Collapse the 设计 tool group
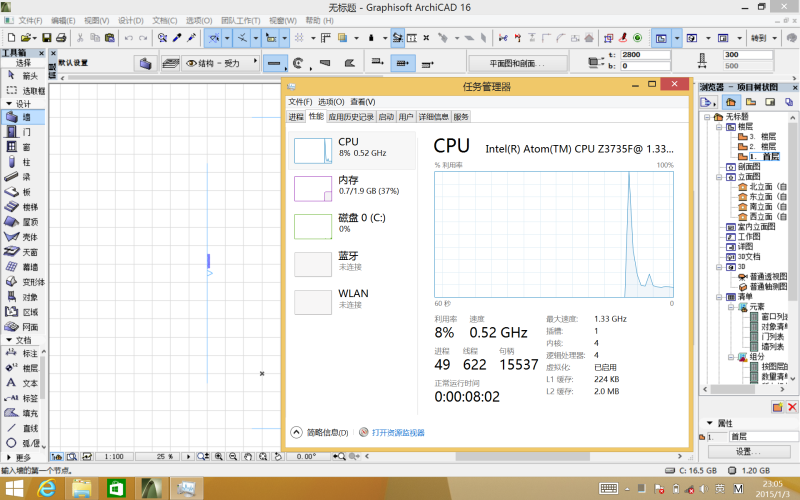Image resolution: width=800 pixels, height=500 pixels. click(x=8, y=103)
